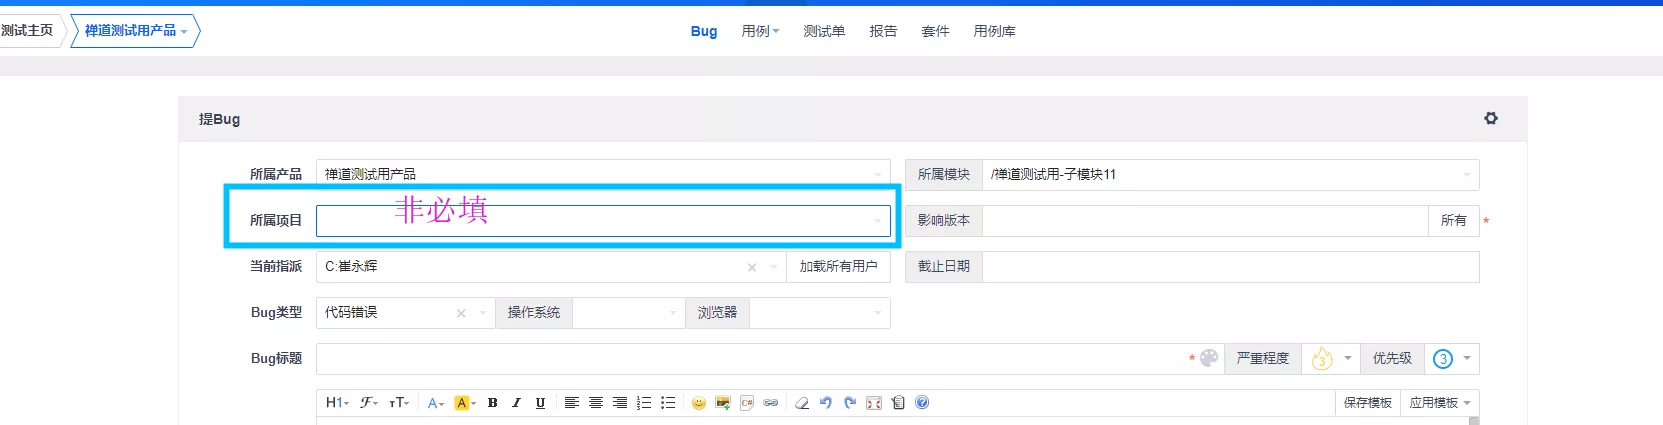Viewport: 1663px width, 425px height.
Task: Pick Bug title color with palette icon
Action: coord(1209,358)
